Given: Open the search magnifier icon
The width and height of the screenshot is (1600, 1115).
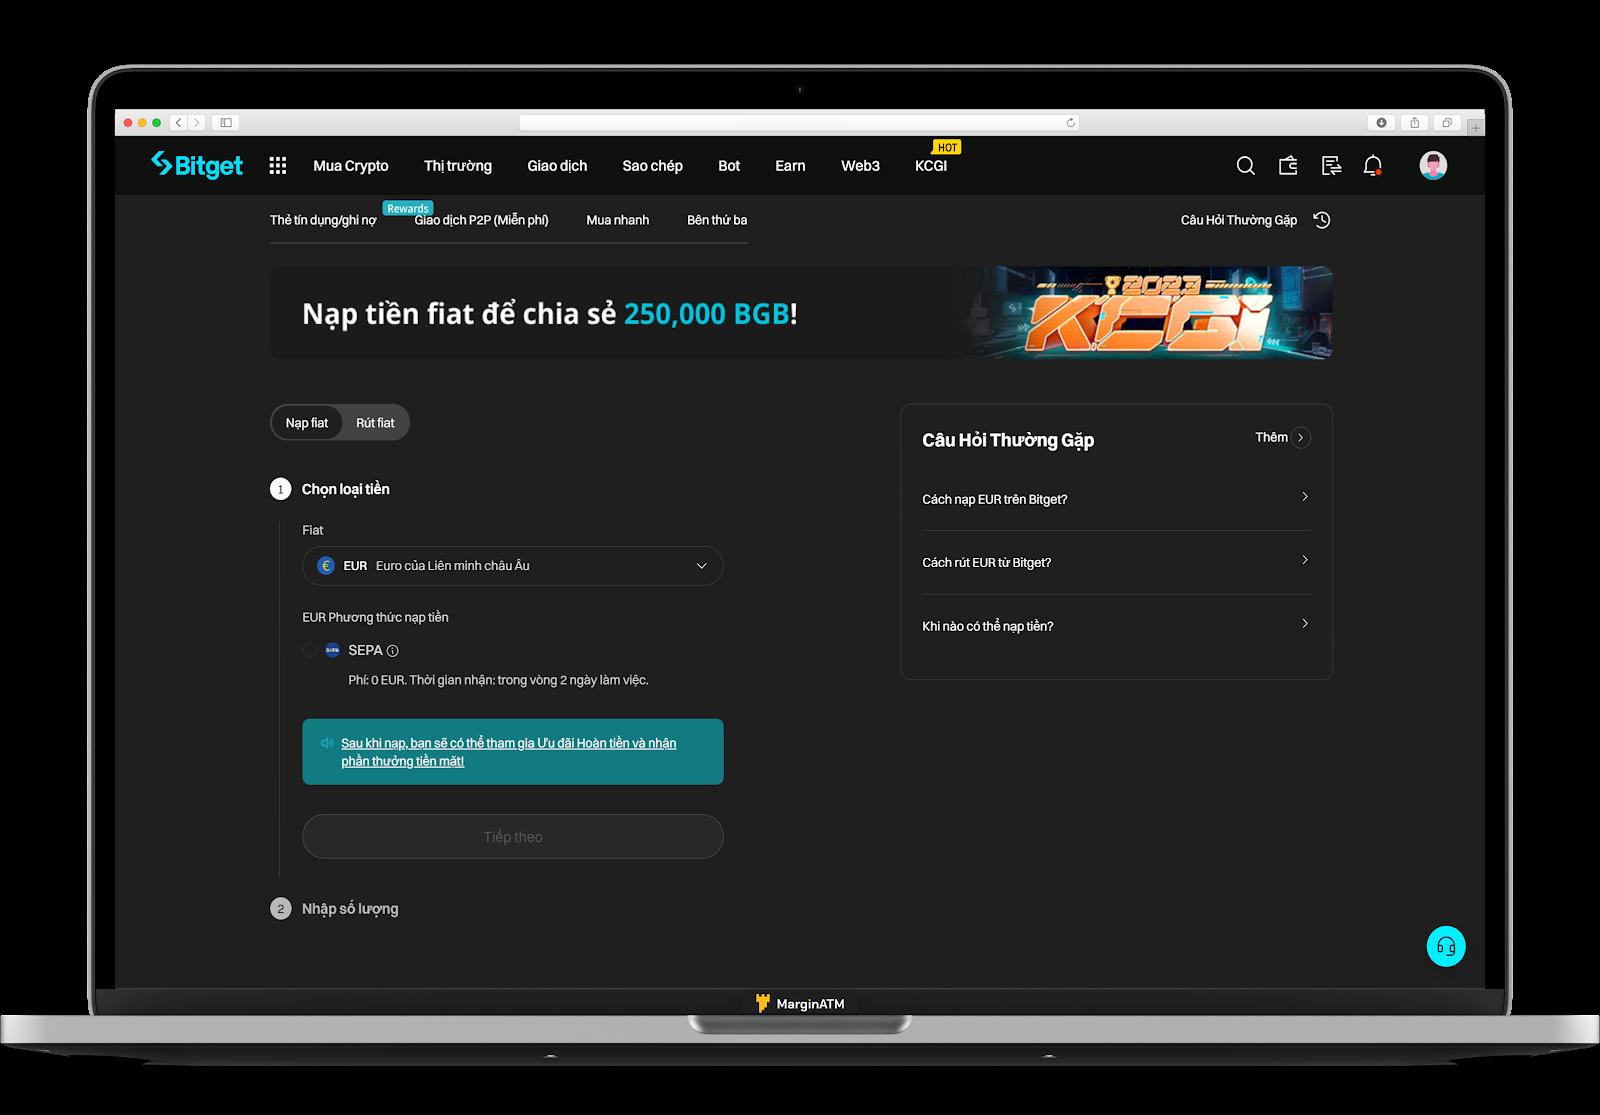Looking at the screenshot, I should point(1246,166).
